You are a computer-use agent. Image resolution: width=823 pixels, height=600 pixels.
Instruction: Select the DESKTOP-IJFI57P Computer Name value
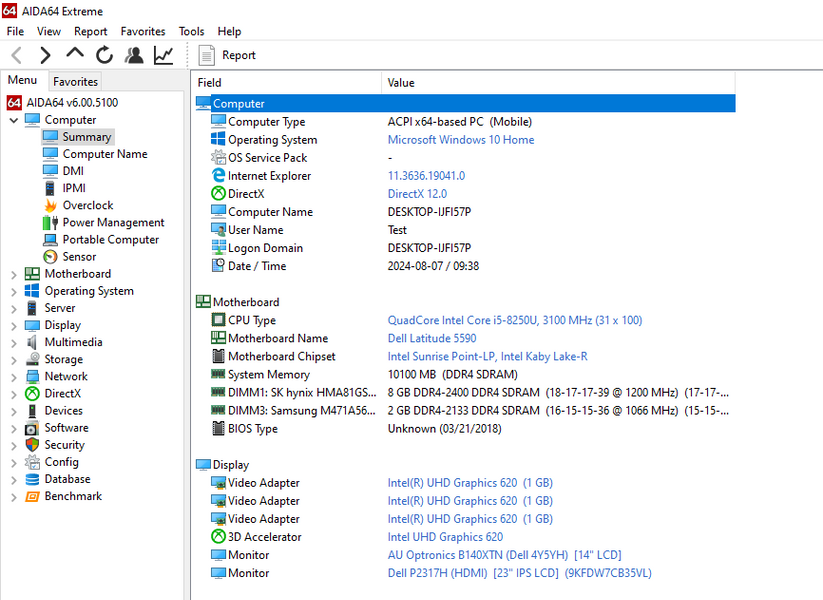coord(429,212)
